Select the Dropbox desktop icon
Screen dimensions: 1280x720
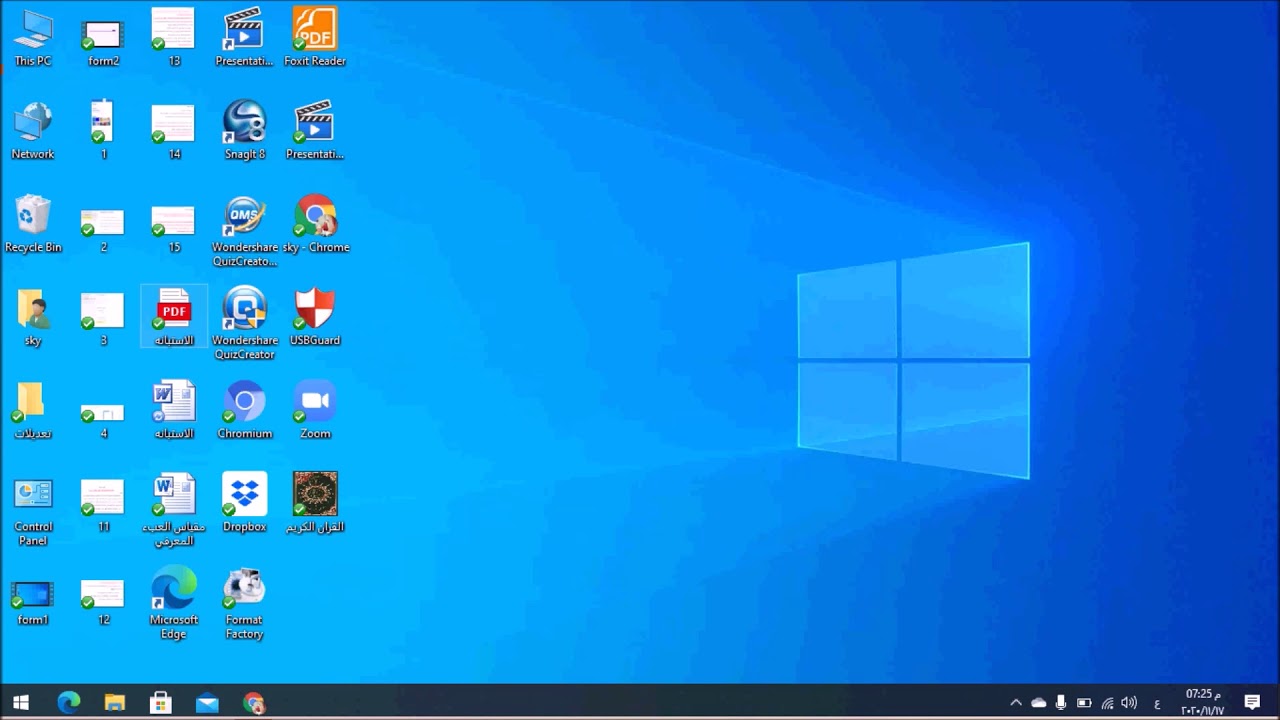pos(244,503)
